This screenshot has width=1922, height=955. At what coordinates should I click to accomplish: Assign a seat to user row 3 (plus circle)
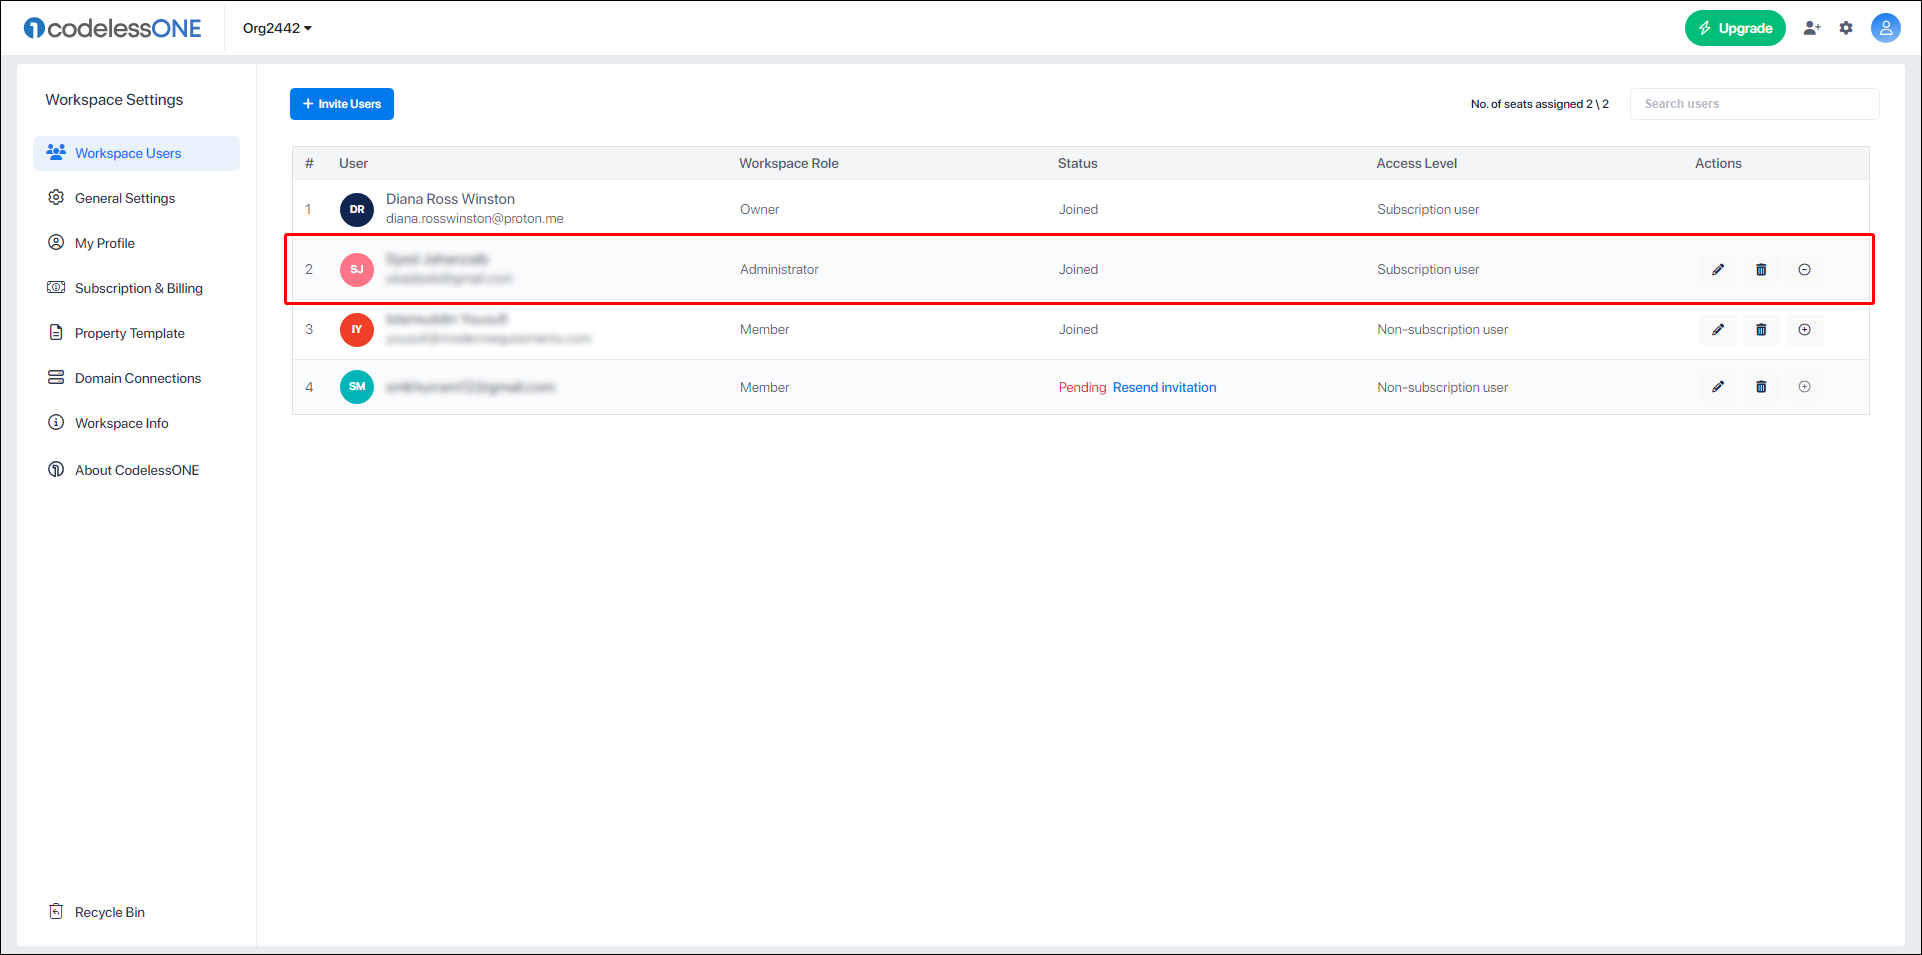(x=1804, y=329)
